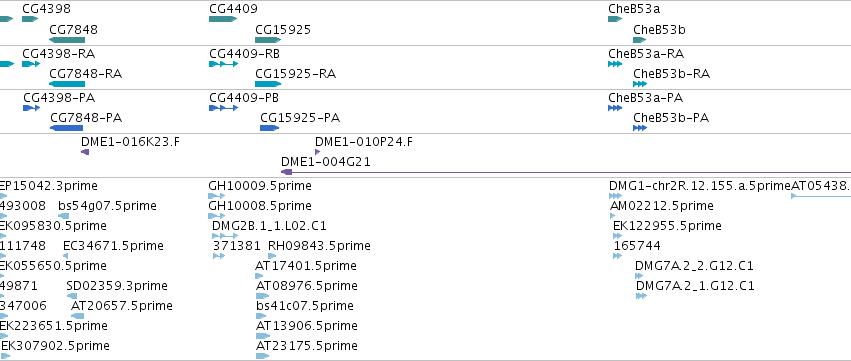Screen dimensions: 851x361
Task: Select the AT17401.5prime EST glyph
Action: tap(259, 276)
